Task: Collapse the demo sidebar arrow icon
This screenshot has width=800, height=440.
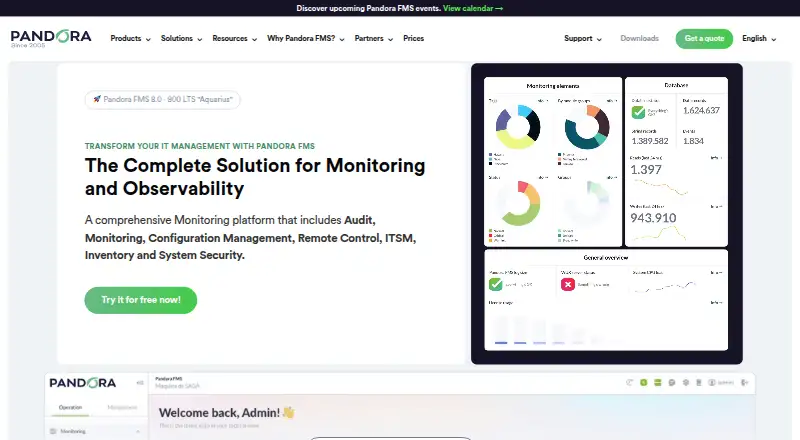Action: 140,383
